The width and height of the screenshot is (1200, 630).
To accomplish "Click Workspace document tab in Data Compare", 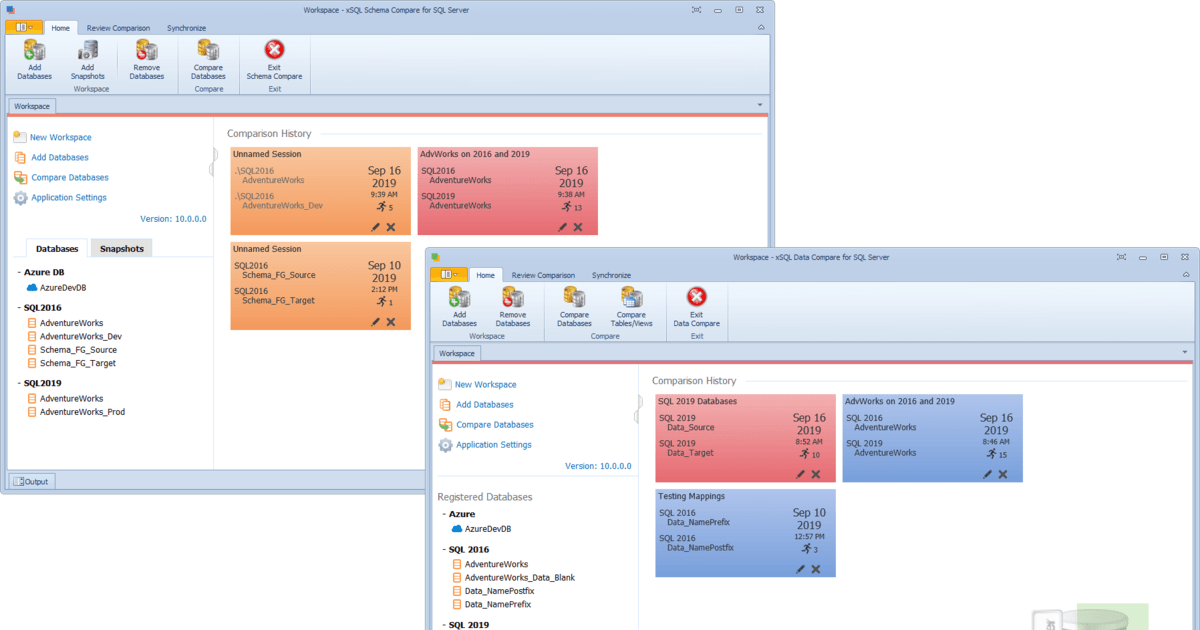I will (457, 353).
